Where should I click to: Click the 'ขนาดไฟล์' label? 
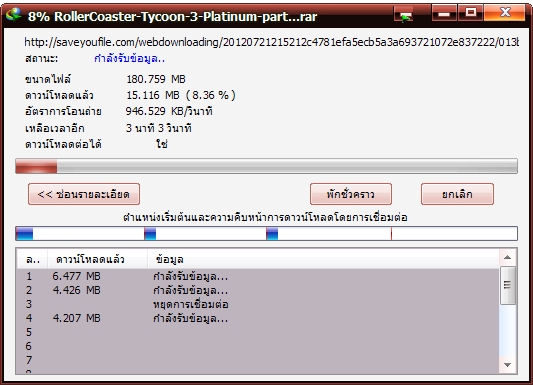pos(48,79)
